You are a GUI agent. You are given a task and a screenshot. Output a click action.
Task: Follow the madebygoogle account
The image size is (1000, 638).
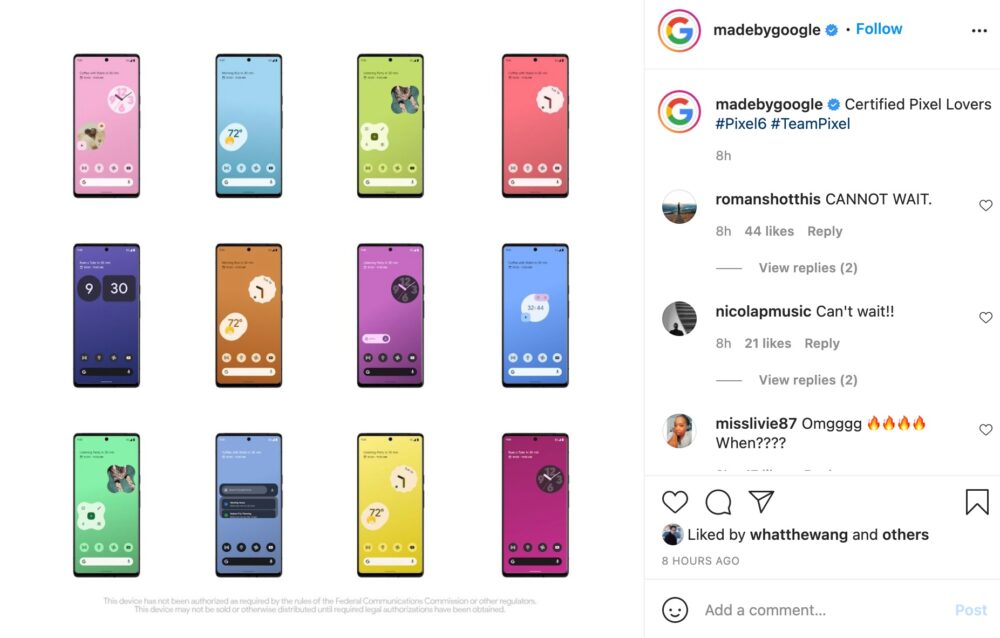[x=879, y=29]
